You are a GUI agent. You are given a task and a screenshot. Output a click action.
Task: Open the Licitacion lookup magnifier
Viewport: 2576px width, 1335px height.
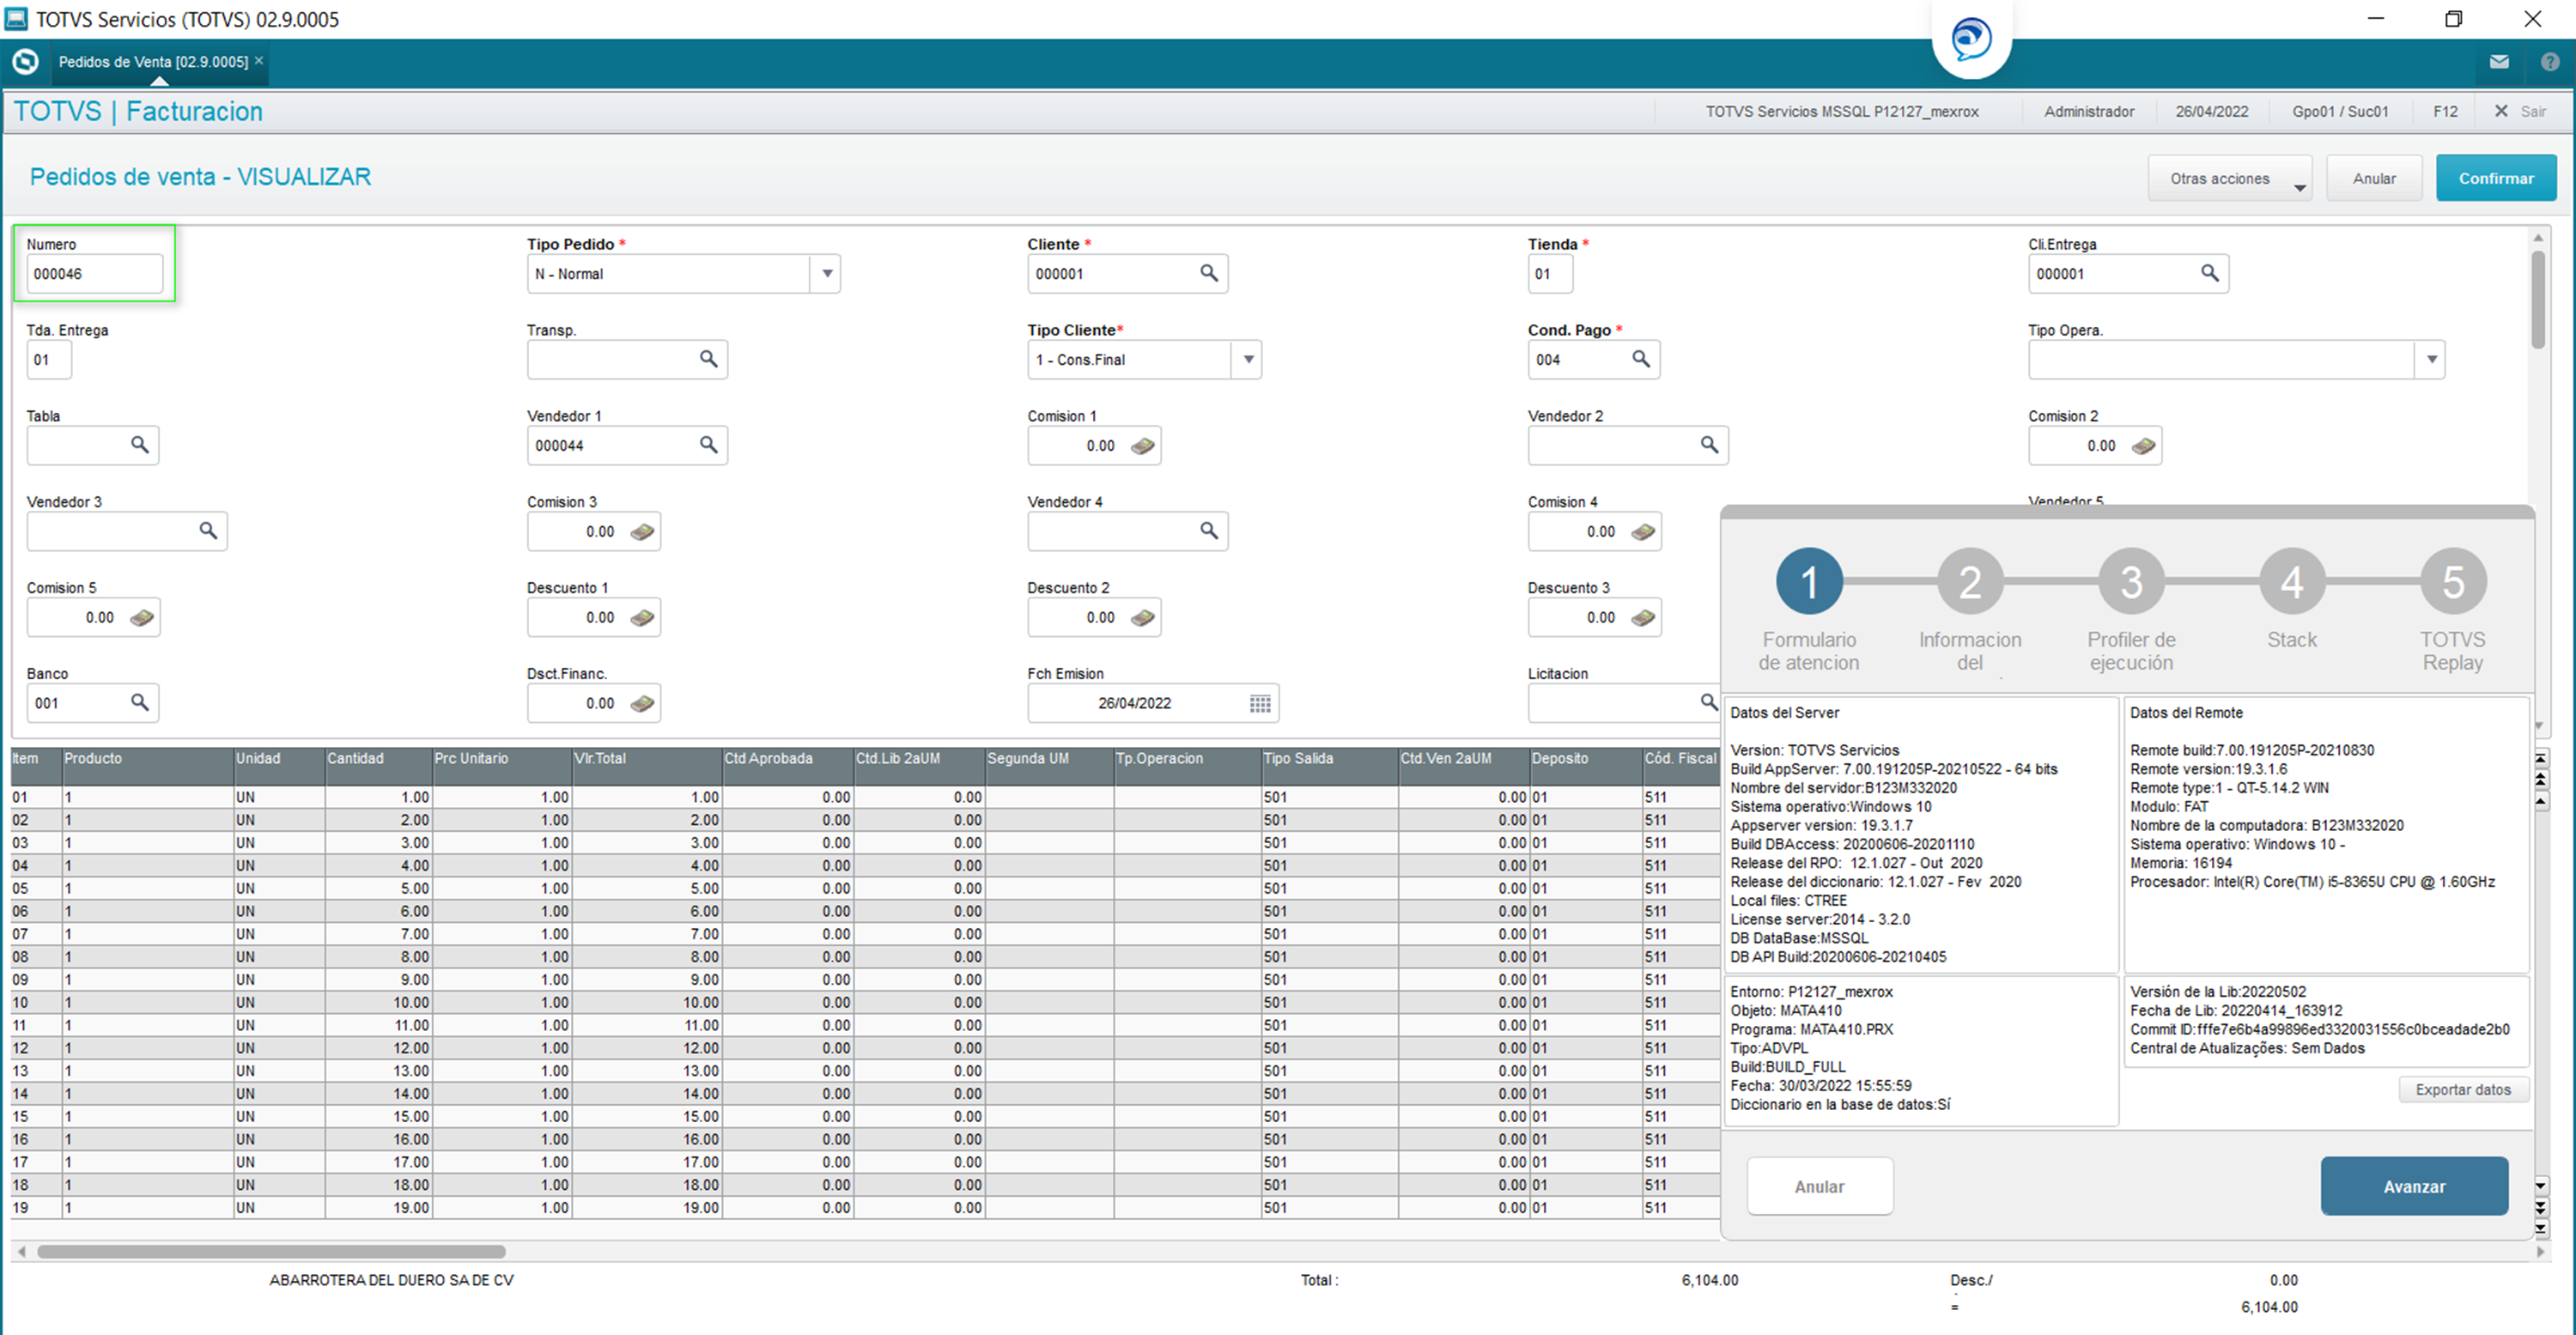[x=1709, y=703]
